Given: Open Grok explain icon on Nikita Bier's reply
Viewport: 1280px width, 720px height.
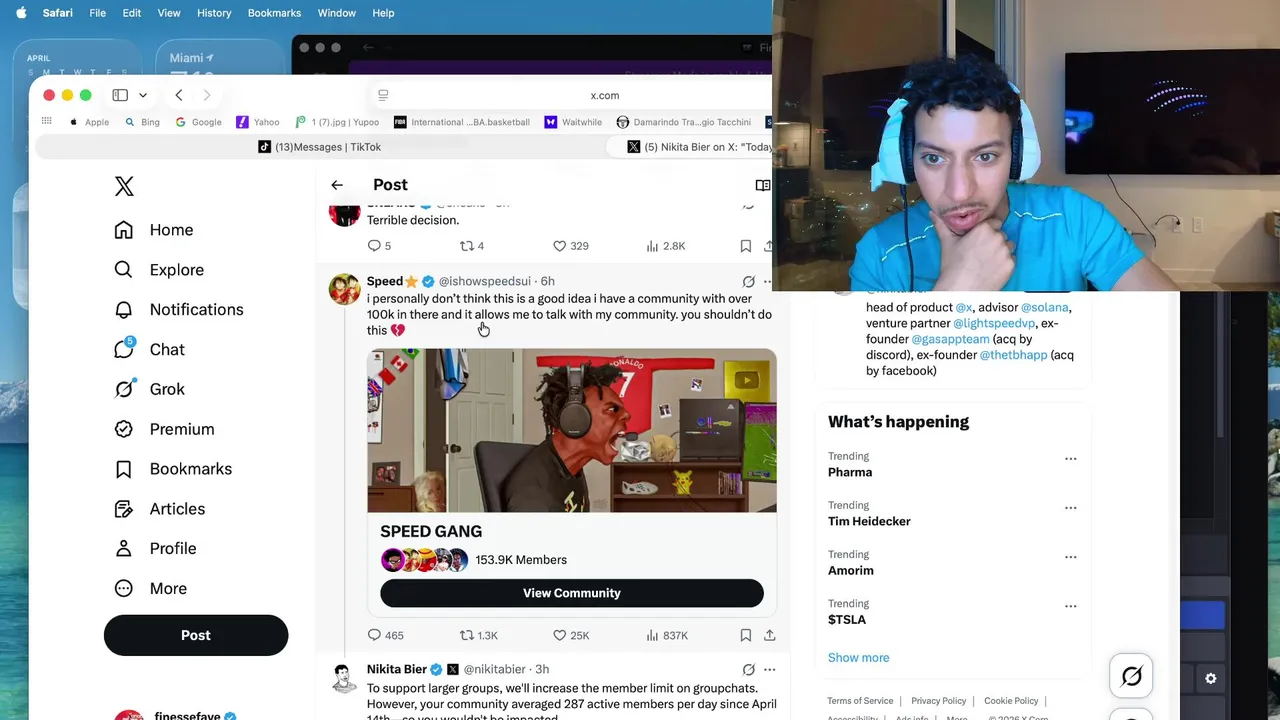Looking at the screenshot, I should [x=748, y=670].
